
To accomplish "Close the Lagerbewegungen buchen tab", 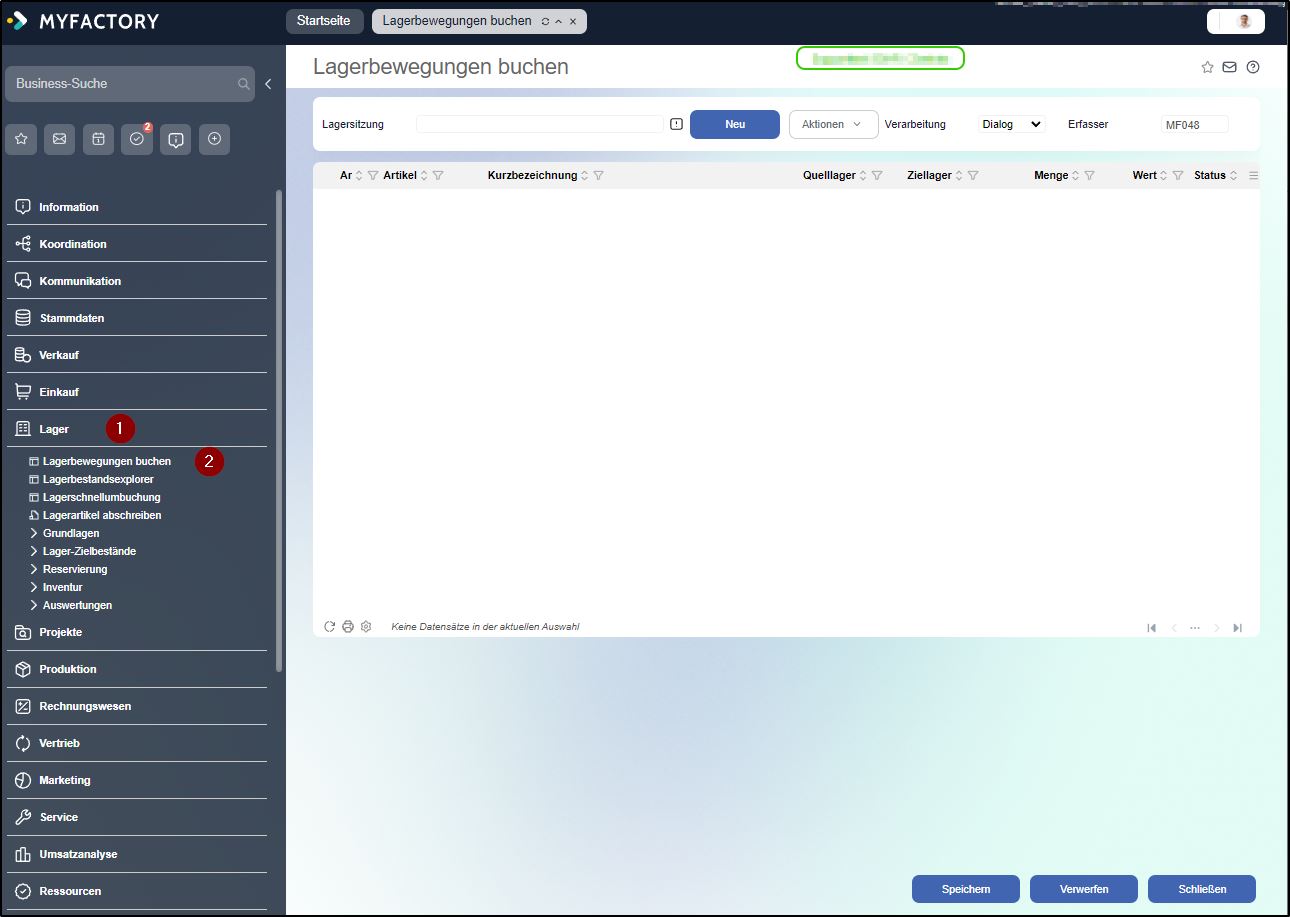I will click(573, 21).
